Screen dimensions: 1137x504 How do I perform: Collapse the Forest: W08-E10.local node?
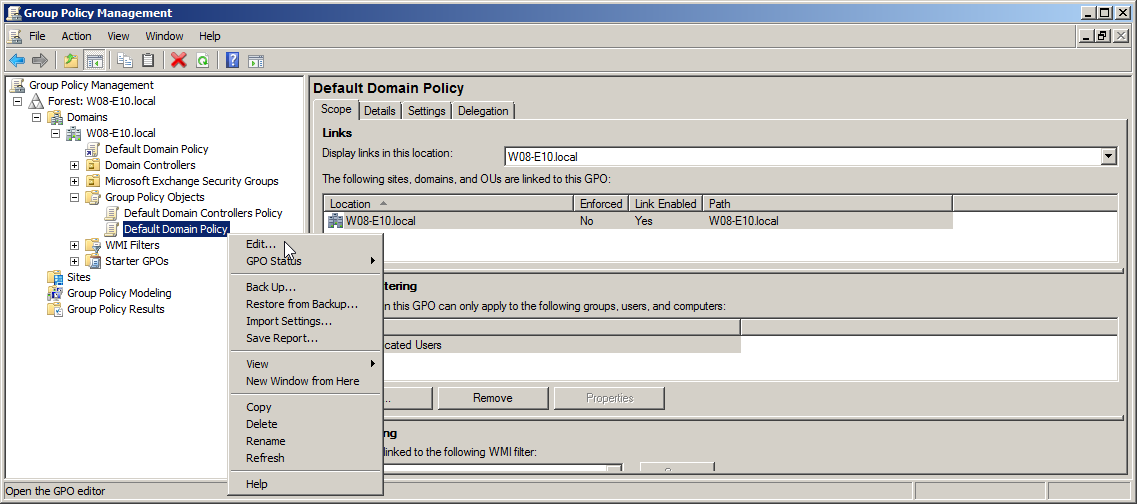point(17,101)
